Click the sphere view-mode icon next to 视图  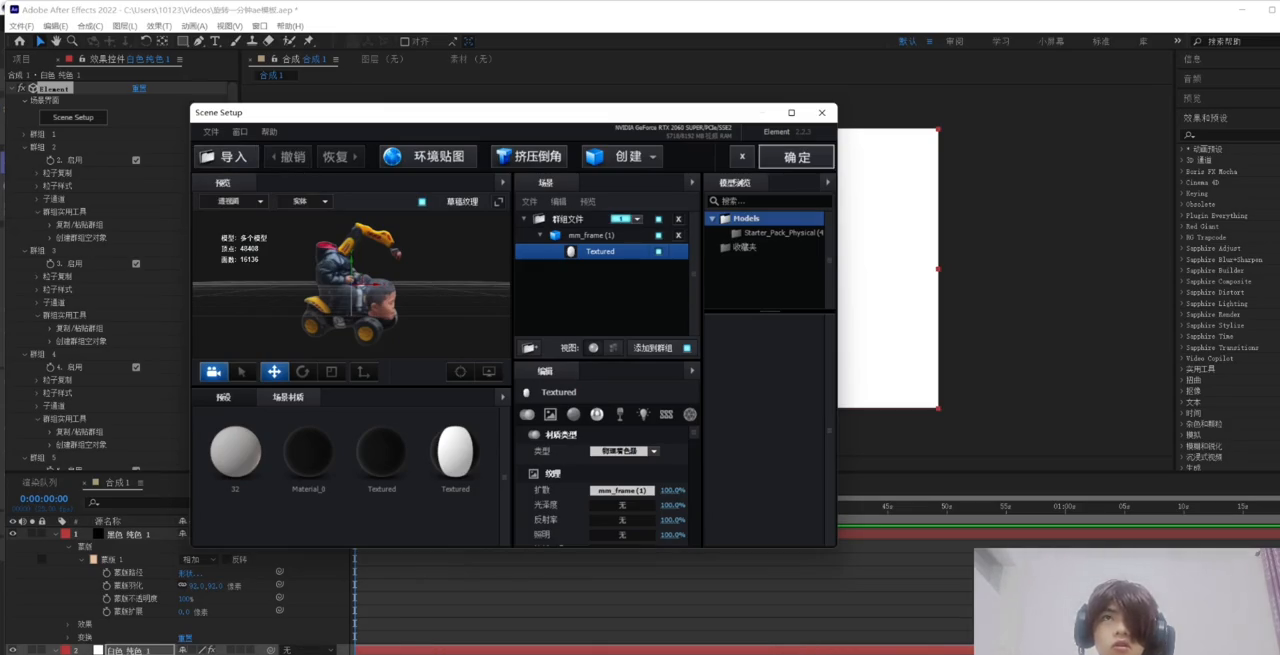(x=593, y=348)
